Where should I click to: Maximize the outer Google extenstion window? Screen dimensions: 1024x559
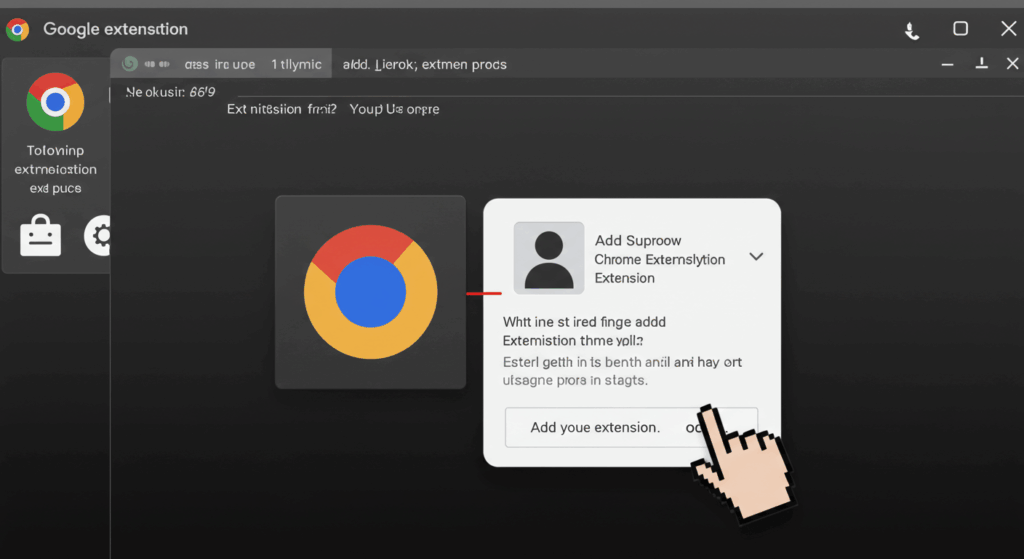(x=960, y=29)
